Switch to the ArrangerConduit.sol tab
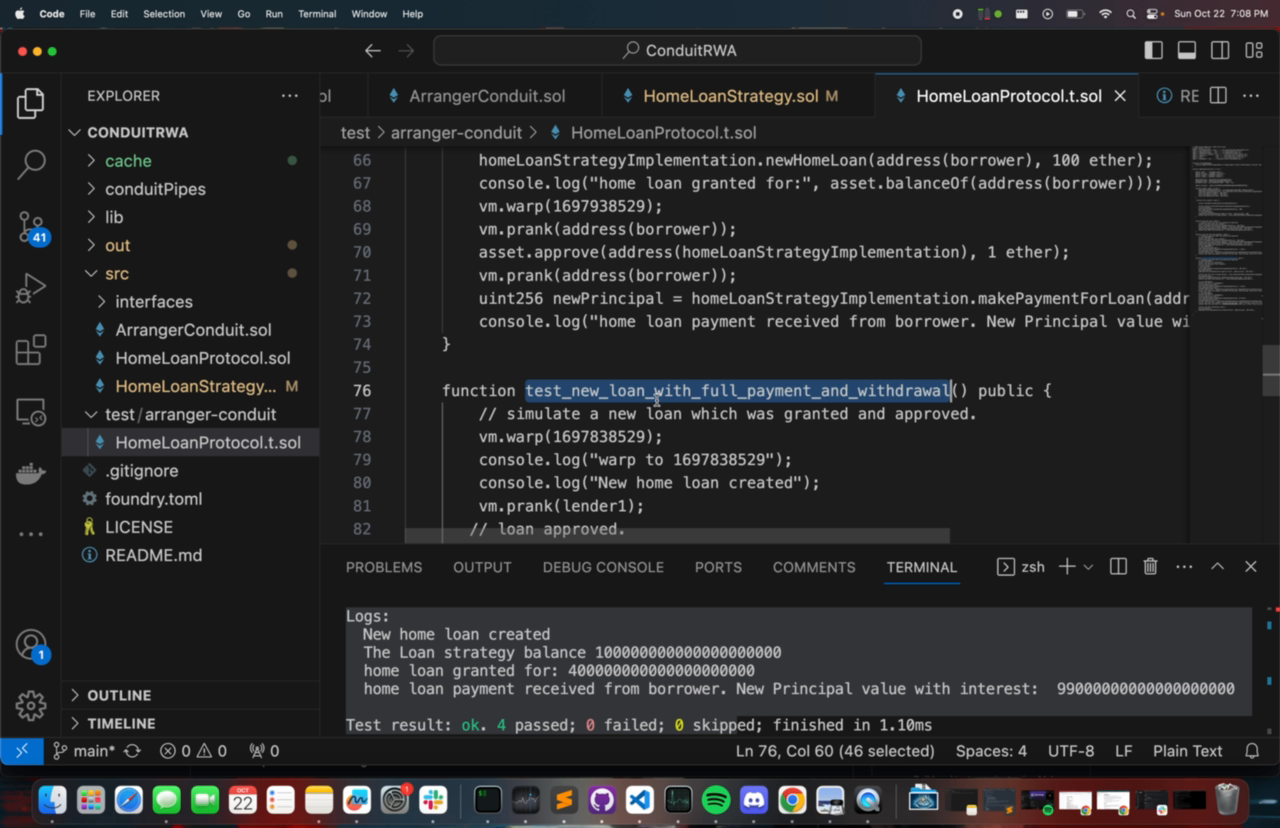The image size is (1280, 828). pos(486,96)
